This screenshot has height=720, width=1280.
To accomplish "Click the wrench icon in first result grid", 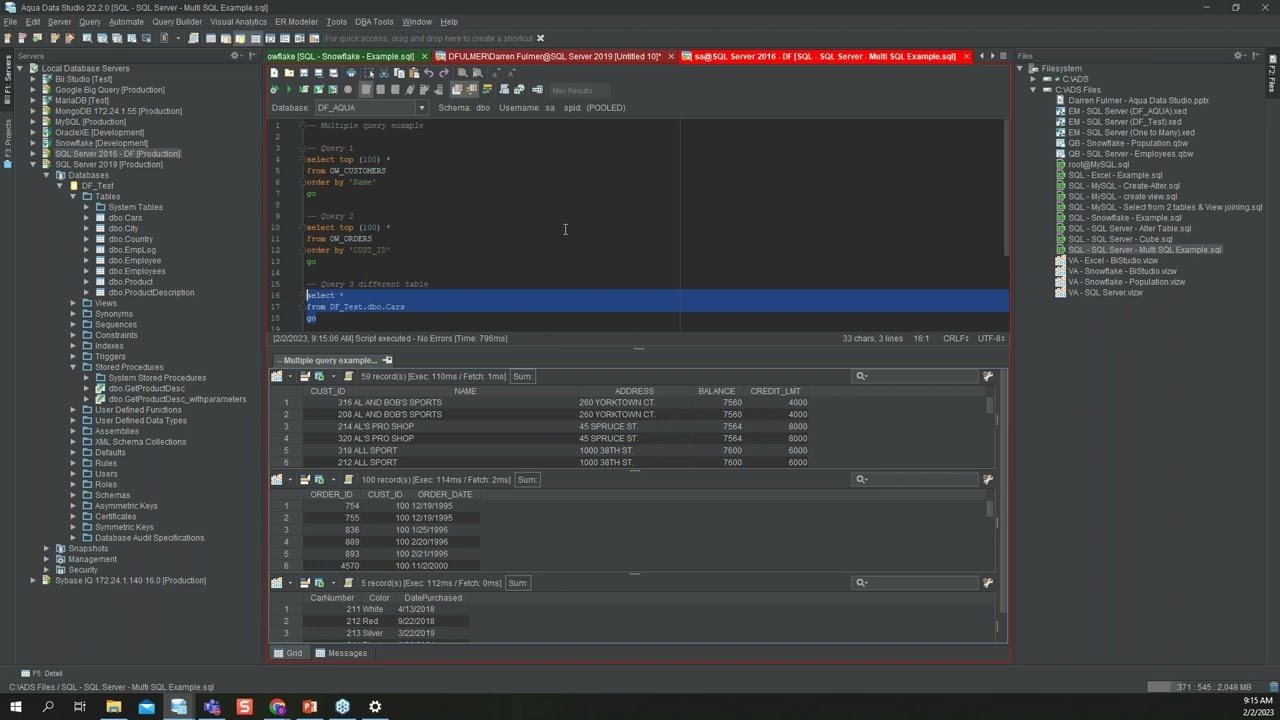I will pyautogui.click(x=988, y=376).
